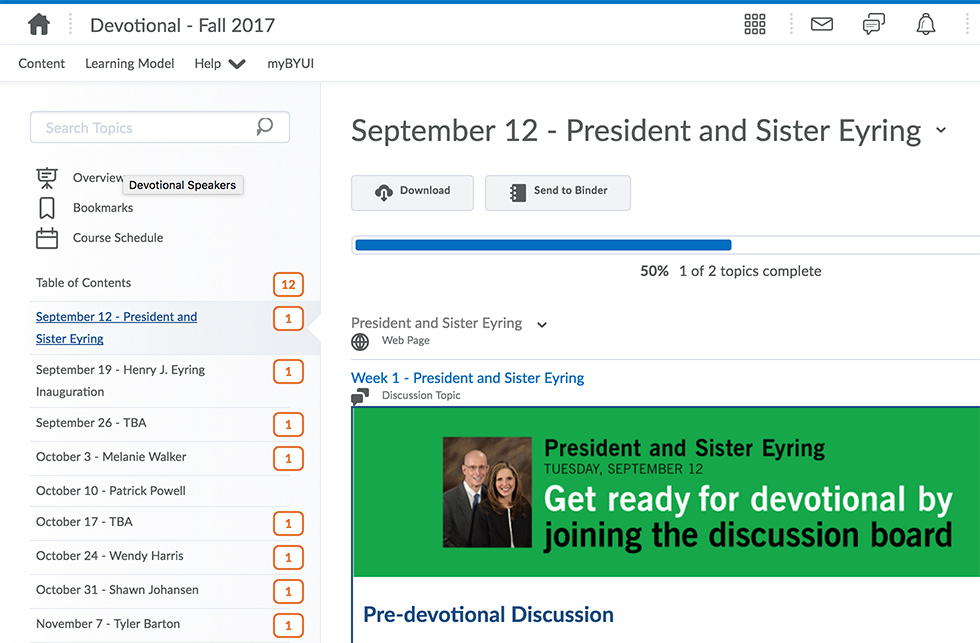Open Week 1 discussion link

pos(467,378)
